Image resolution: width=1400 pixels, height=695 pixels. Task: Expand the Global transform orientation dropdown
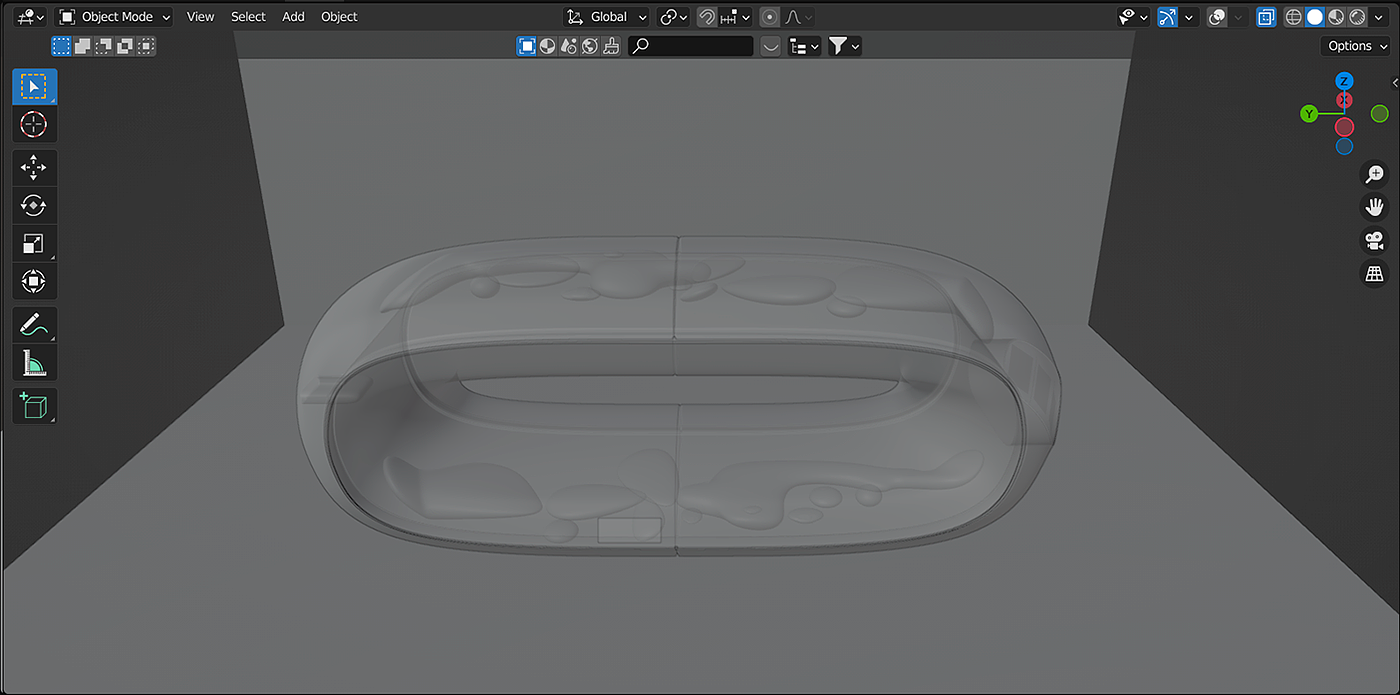607,17
